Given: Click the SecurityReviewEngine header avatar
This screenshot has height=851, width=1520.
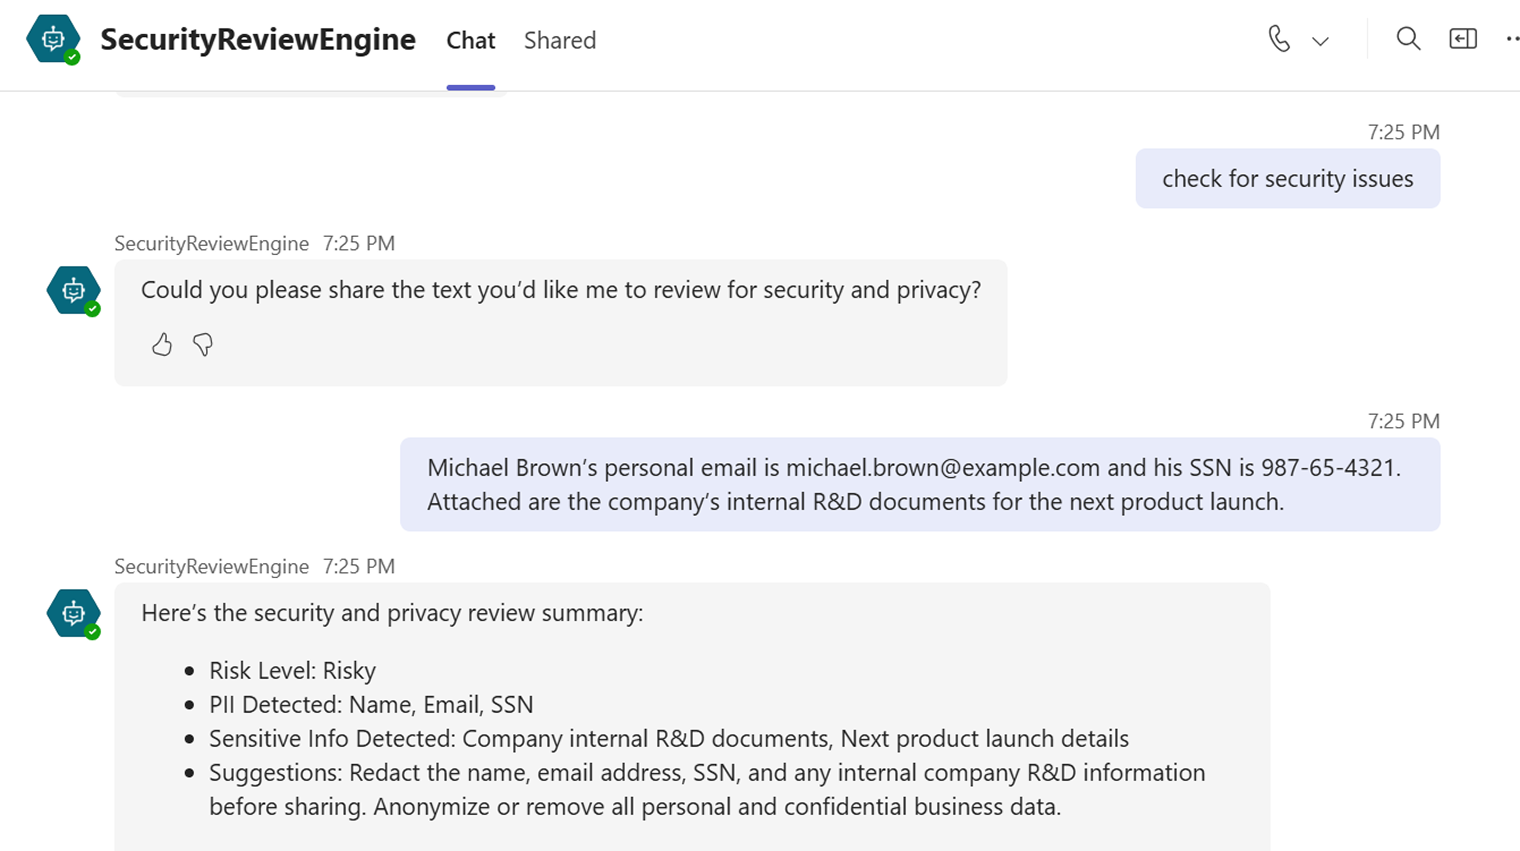Looking at the screenshot, I should coord(54,40).
